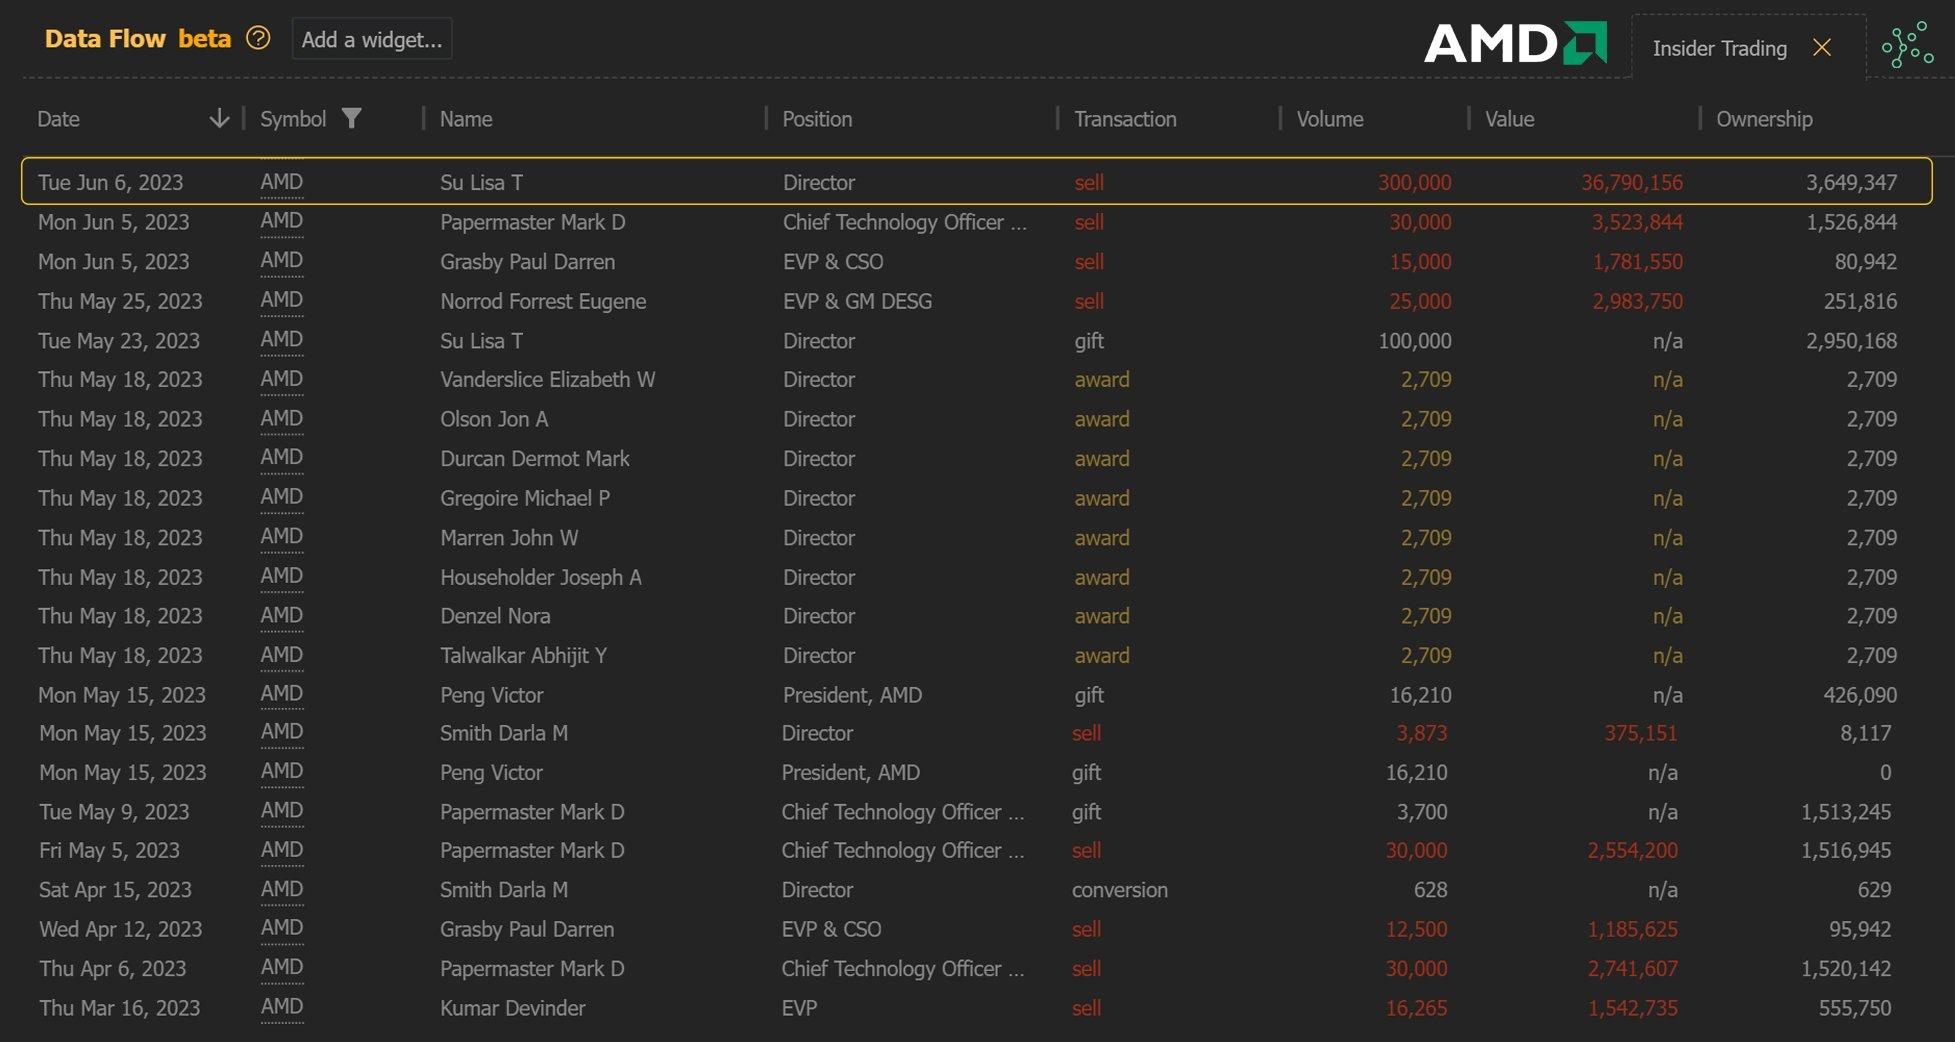Click the Position column header
Viewport: 1955px width, 1042px height.
tap(817, 119)
